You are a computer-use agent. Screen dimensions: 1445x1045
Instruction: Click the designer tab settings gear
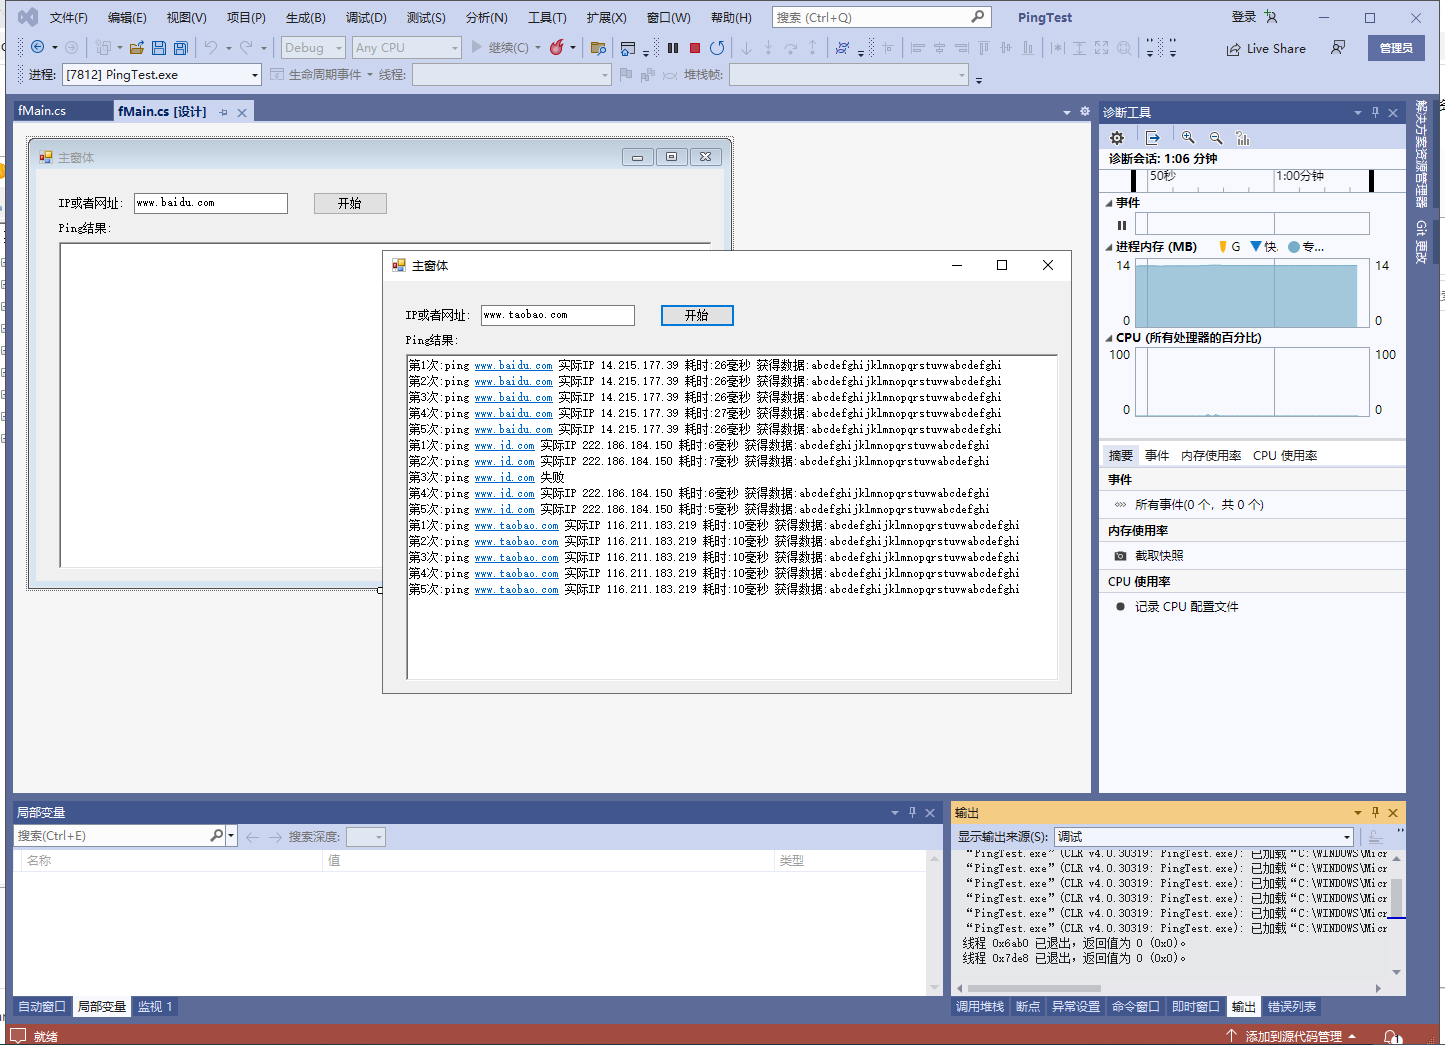(x=1084, y=112)
